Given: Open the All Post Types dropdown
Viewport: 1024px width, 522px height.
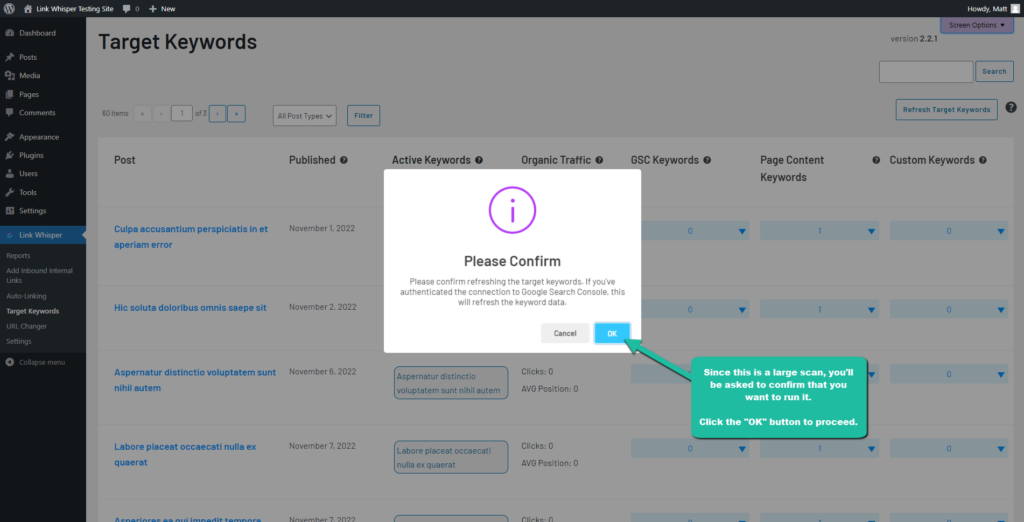Looking at the screenshot, I should [x=305, y=116].
